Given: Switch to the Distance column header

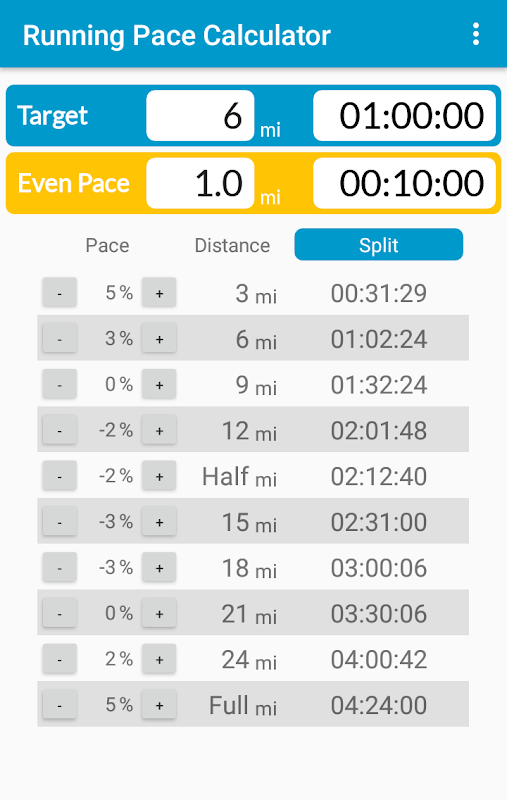Looking at the screenshot, I should [x=232, y=245].
